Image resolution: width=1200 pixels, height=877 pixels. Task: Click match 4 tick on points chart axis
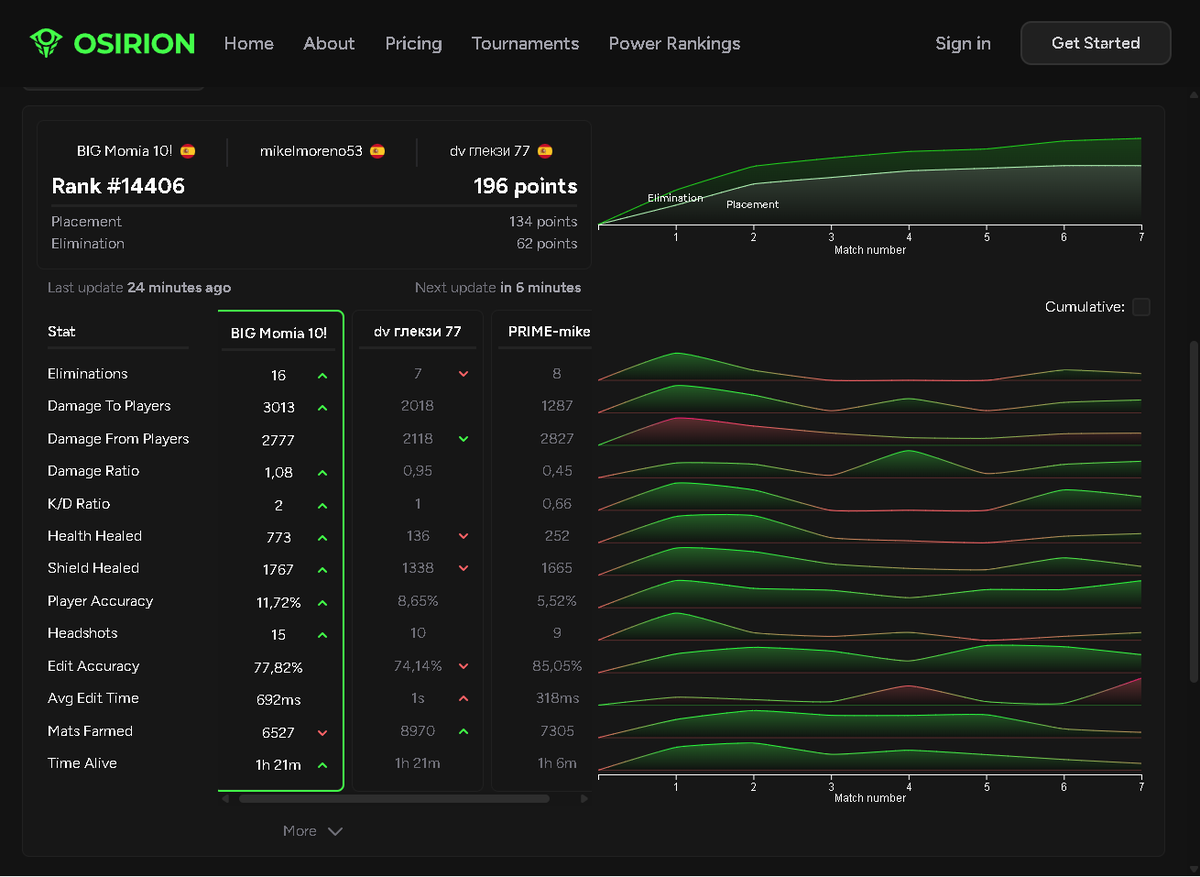909,235
